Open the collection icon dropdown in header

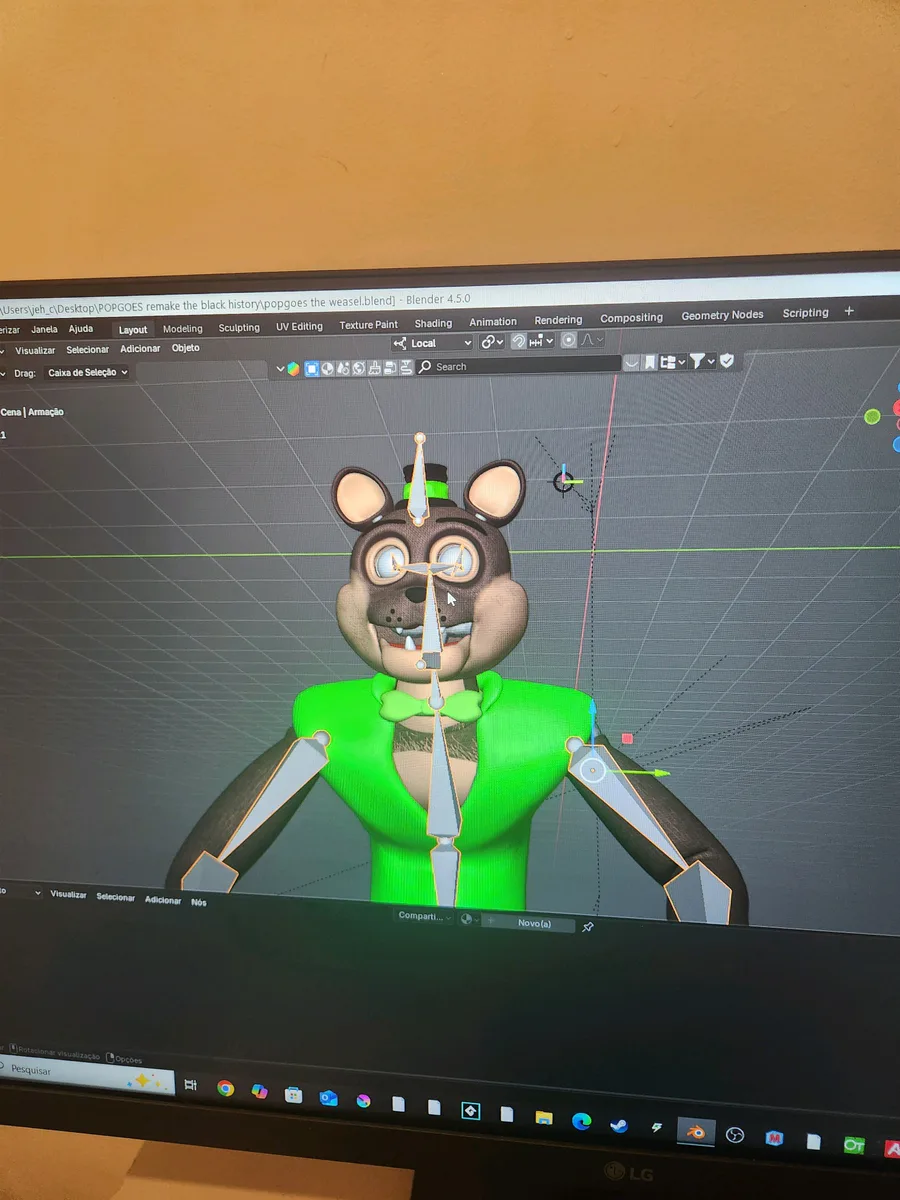click(x=672, y=361)
